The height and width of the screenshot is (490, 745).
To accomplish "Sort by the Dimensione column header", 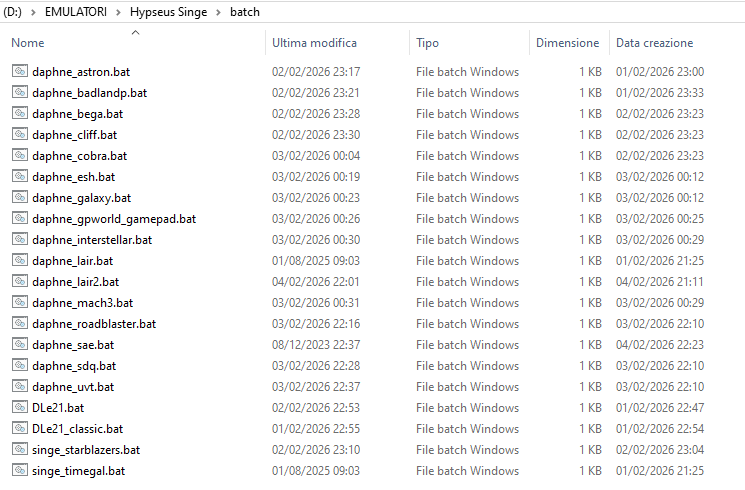I will [x=567, y=43].
